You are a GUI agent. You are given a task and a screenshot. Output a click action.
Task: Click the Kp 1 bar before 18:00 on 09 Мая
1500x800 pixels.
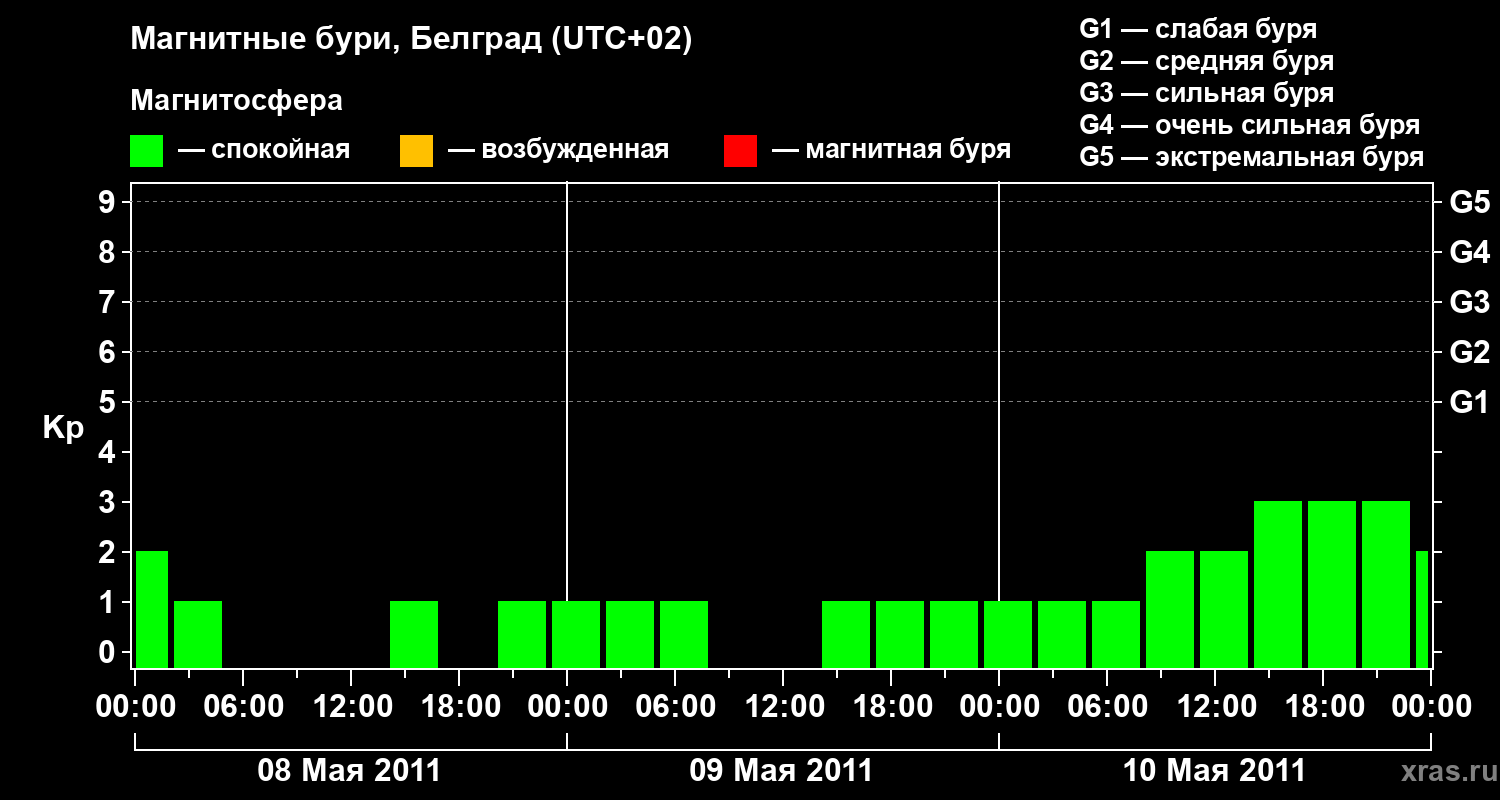pyautogui.click(x=846, y=634)
